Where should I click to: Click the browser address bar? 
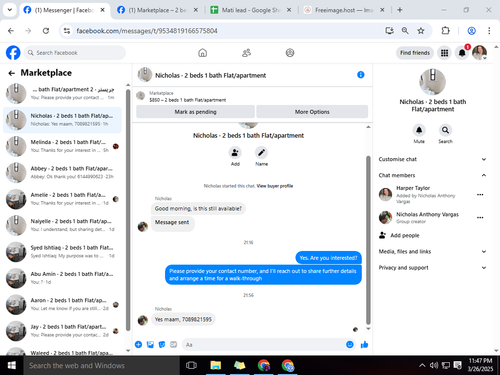(220, 31)
